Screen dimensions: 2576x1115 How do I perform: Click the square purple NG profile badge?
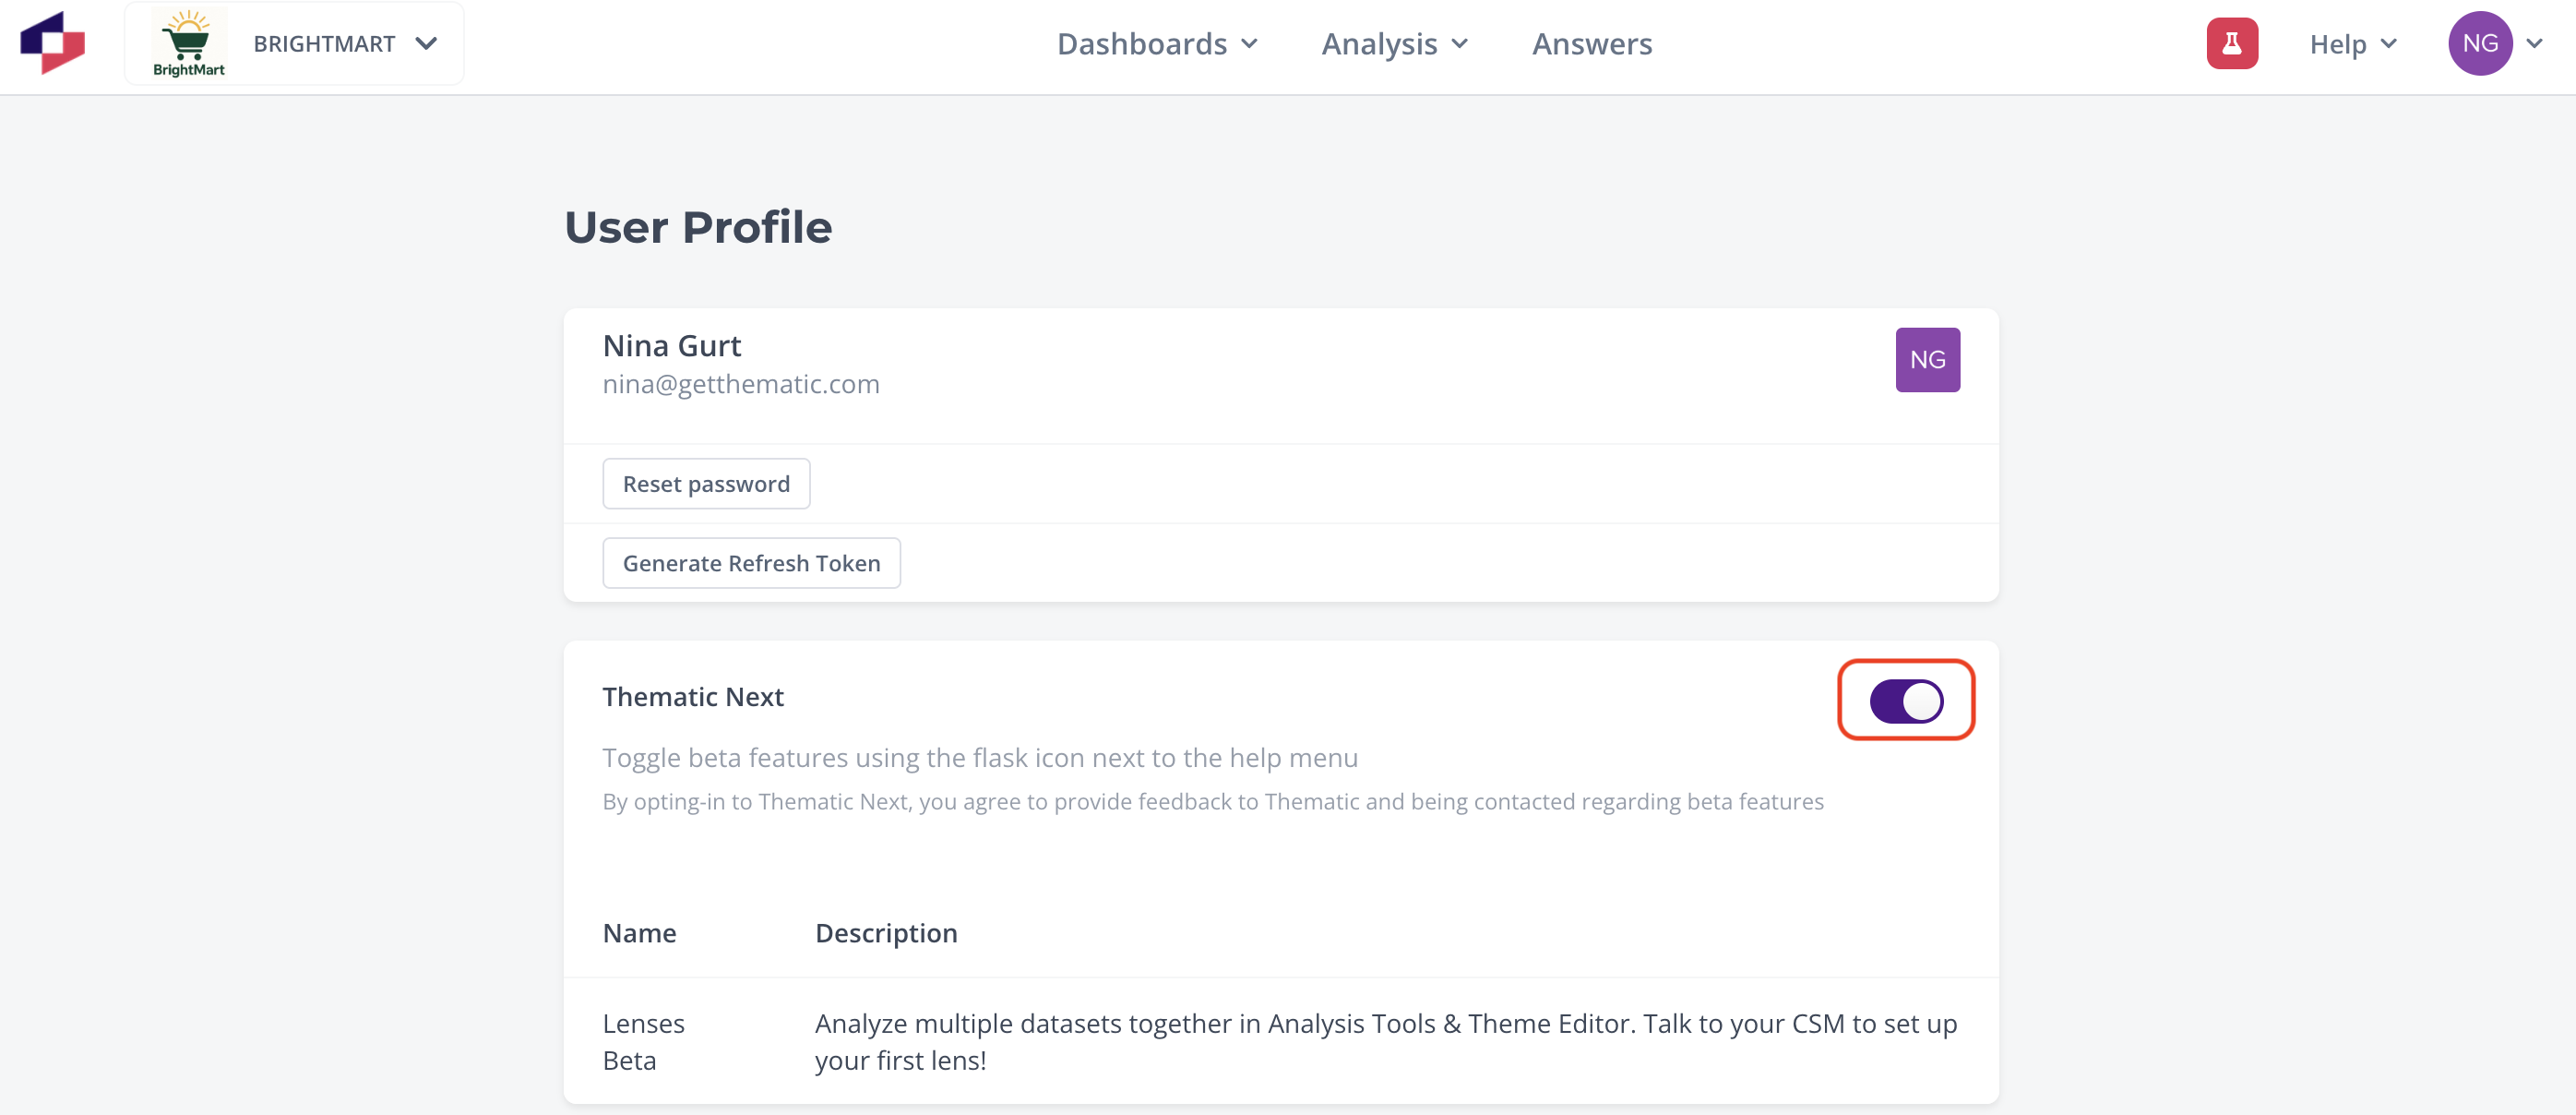[x=1927, y=360]
